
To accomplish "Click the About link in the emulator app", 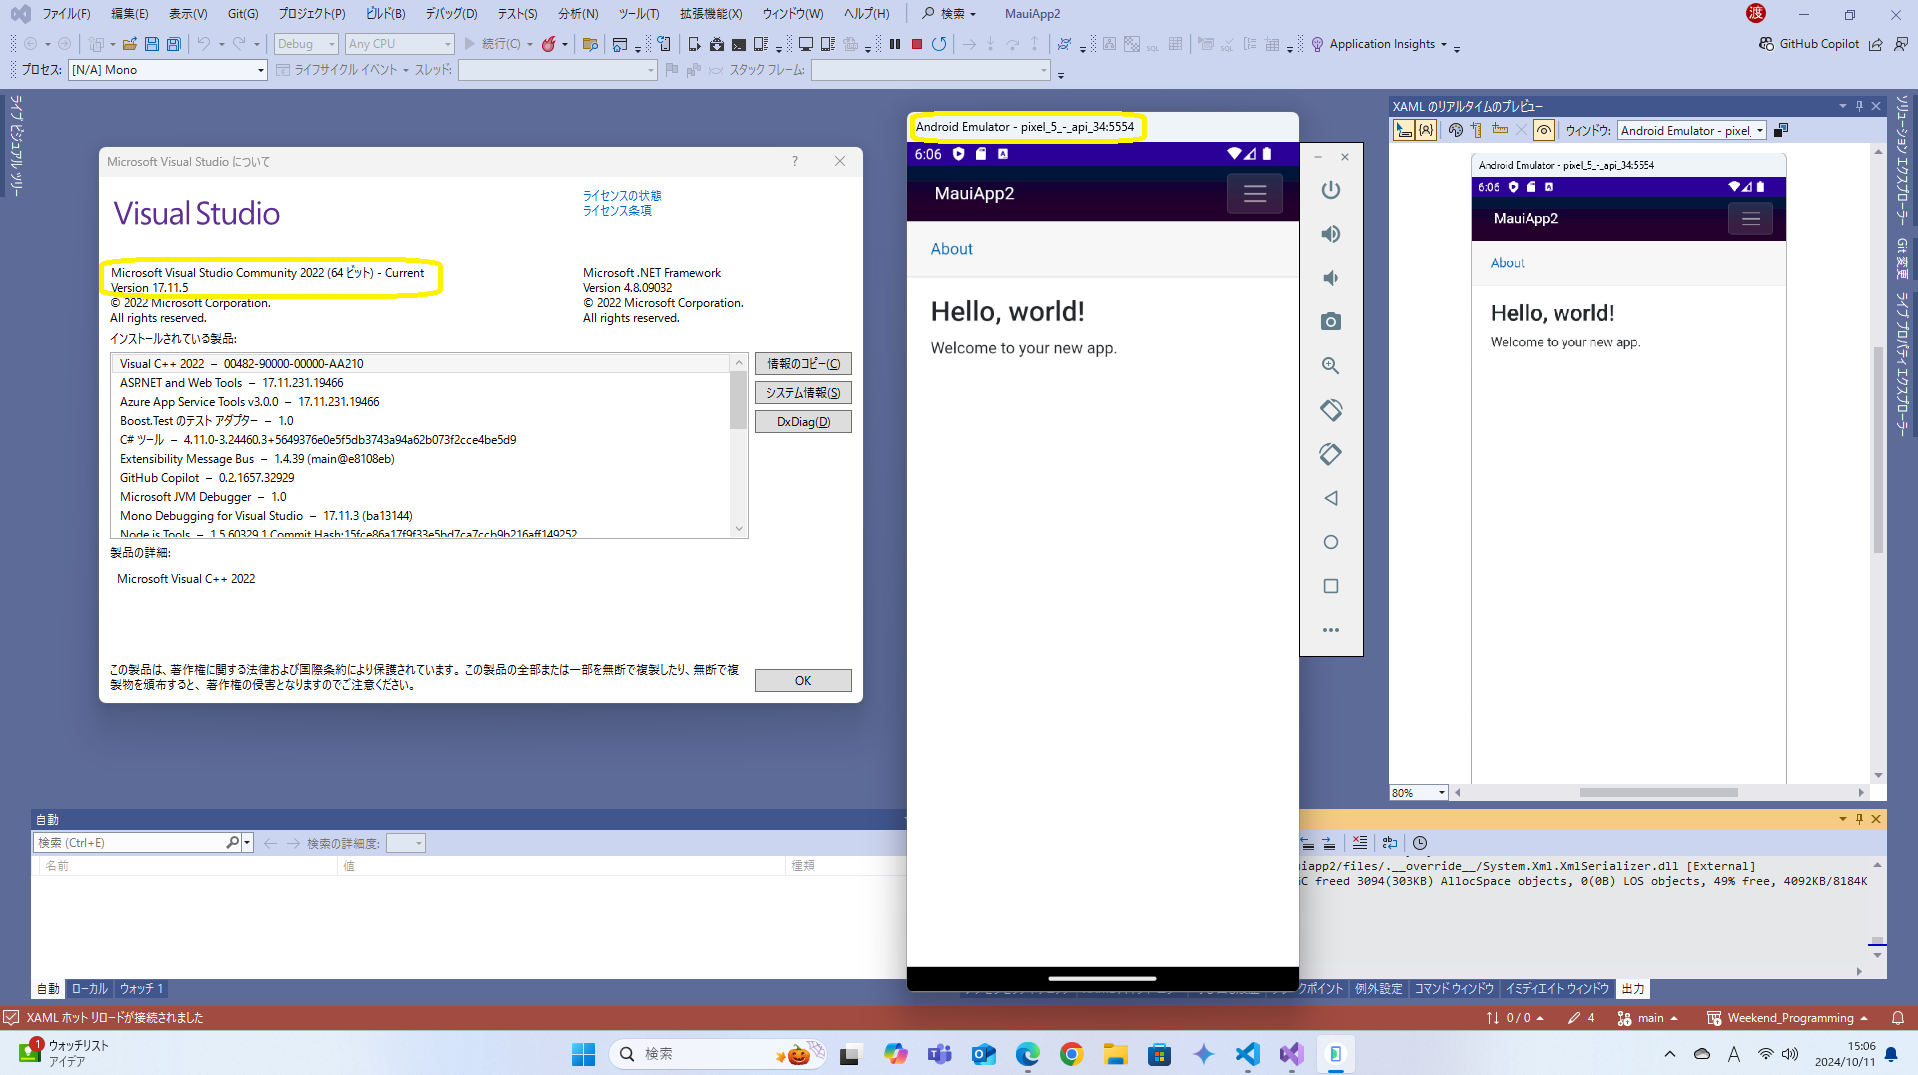I will click(951, 249).
